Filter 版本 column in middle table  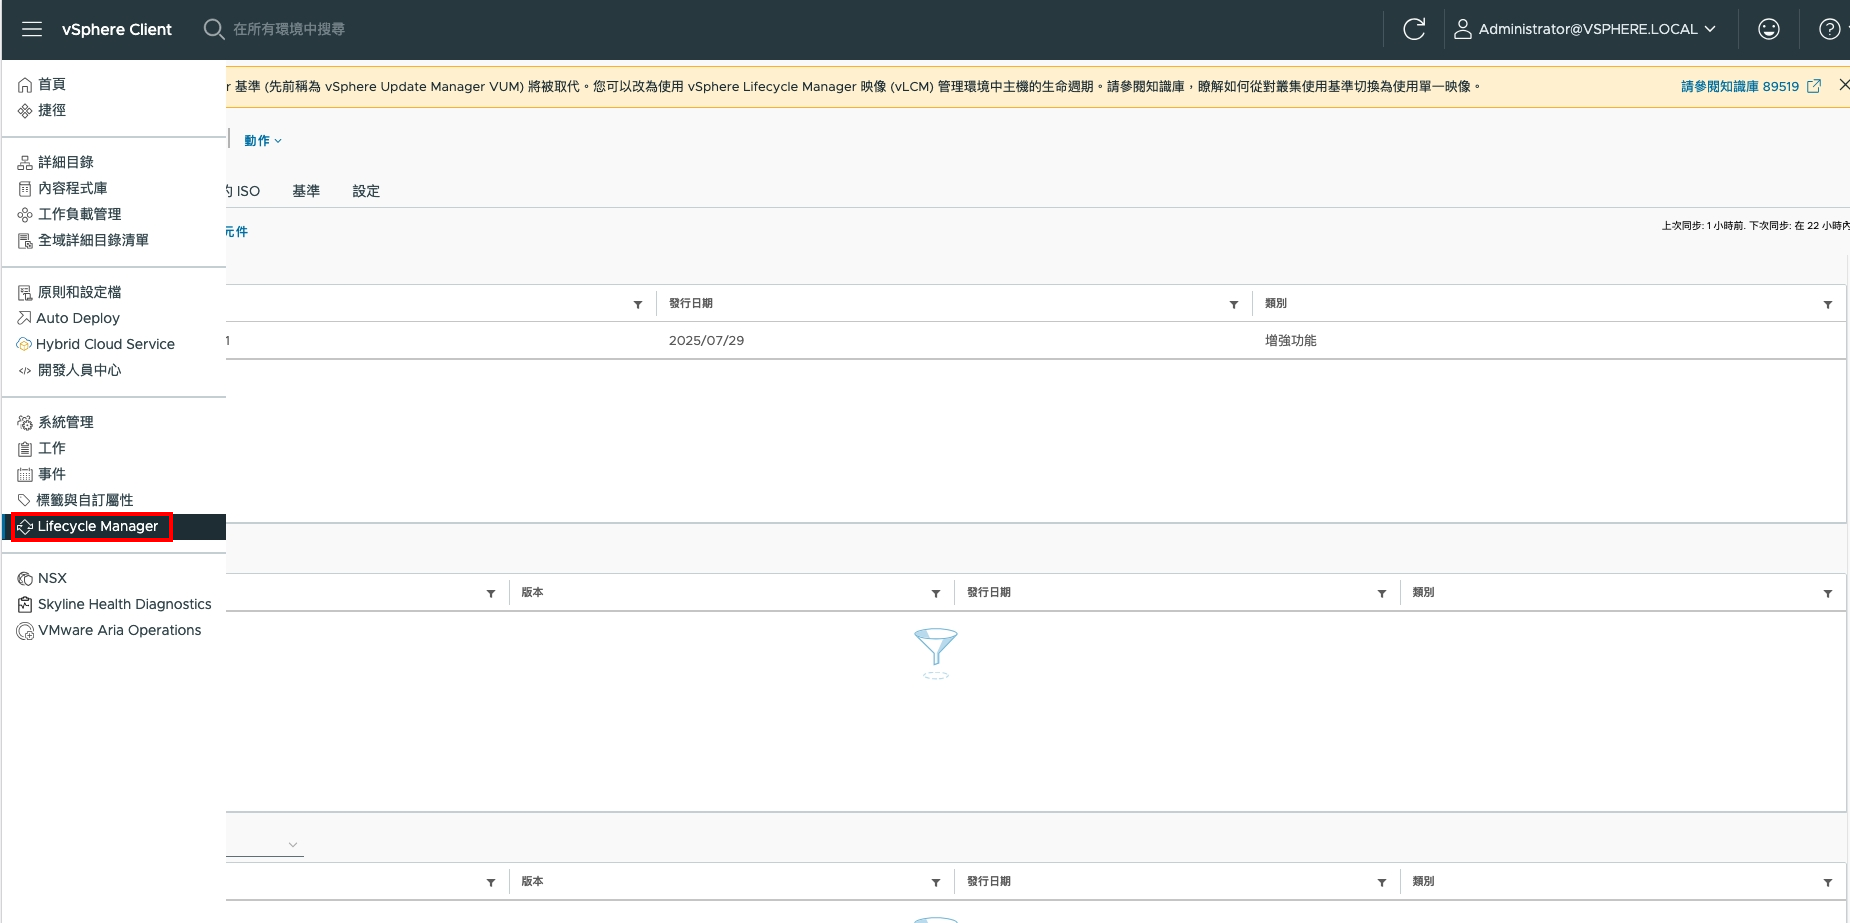pos(936,593)
